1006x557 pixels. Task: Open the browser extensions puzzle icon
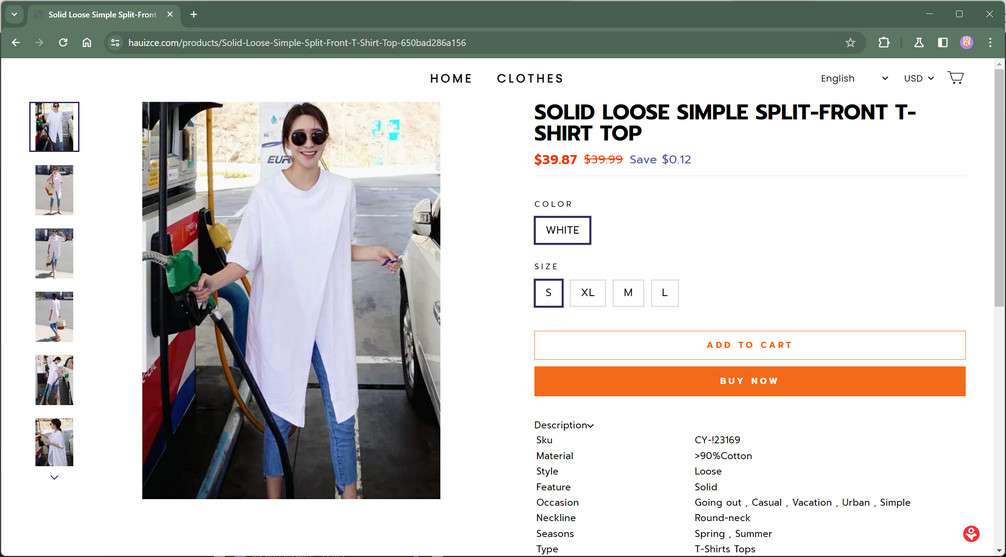coord(884,43)
